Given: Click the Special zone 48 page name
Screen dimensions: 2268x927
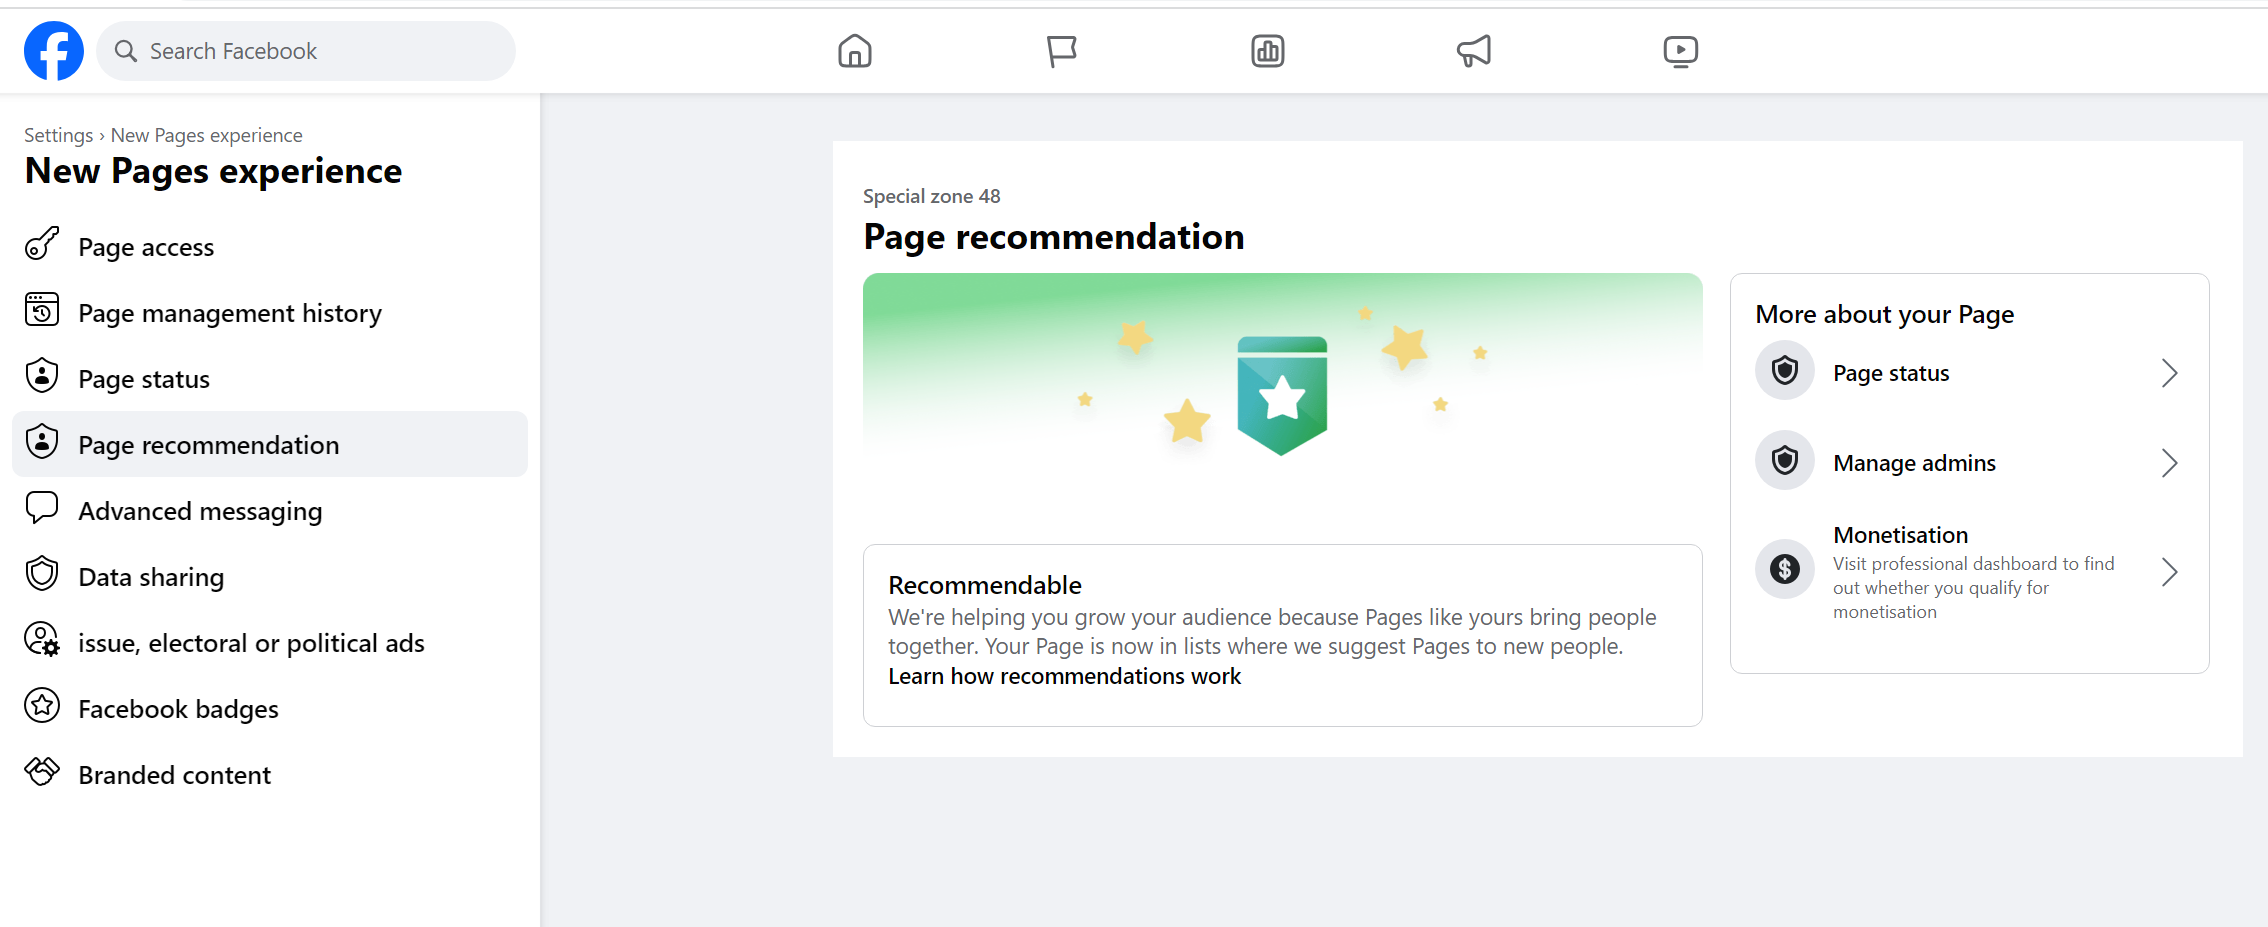Looking at the screenshot, I should click(x=931, y=196).
